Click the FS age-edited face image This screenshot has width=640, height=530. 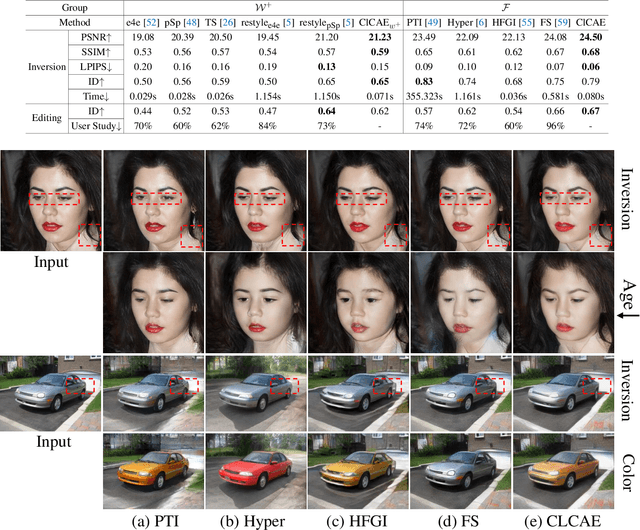[460, 300]
